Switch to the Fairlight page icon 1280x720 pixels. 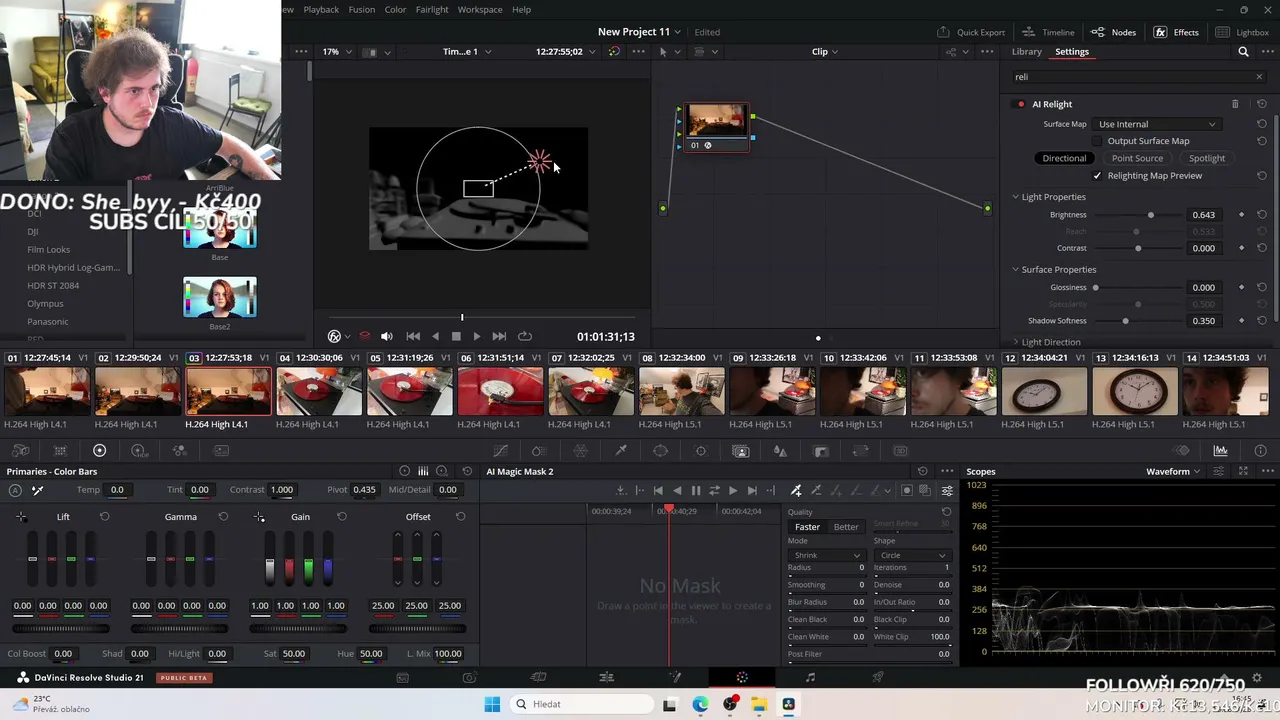click(x=810, y=677)
